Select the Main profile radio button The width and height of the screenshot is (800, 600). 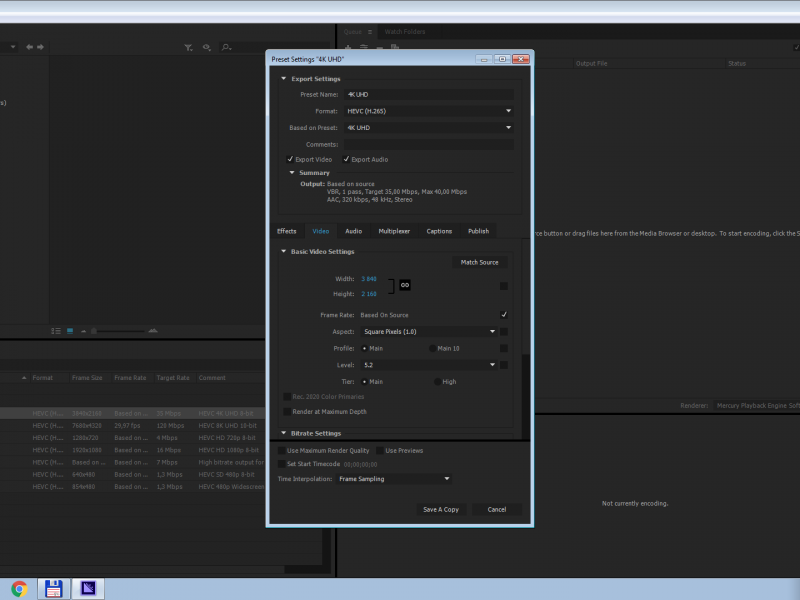pyautogui.click(x=364, y=348)
